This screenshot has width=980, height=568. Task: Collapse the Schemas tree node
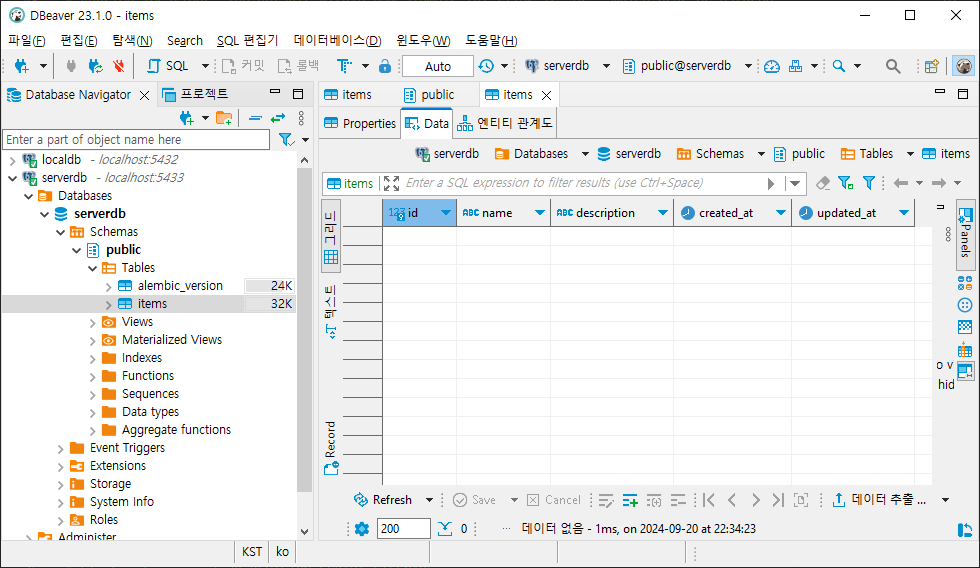pyautogui.click(x=61, y=232)
